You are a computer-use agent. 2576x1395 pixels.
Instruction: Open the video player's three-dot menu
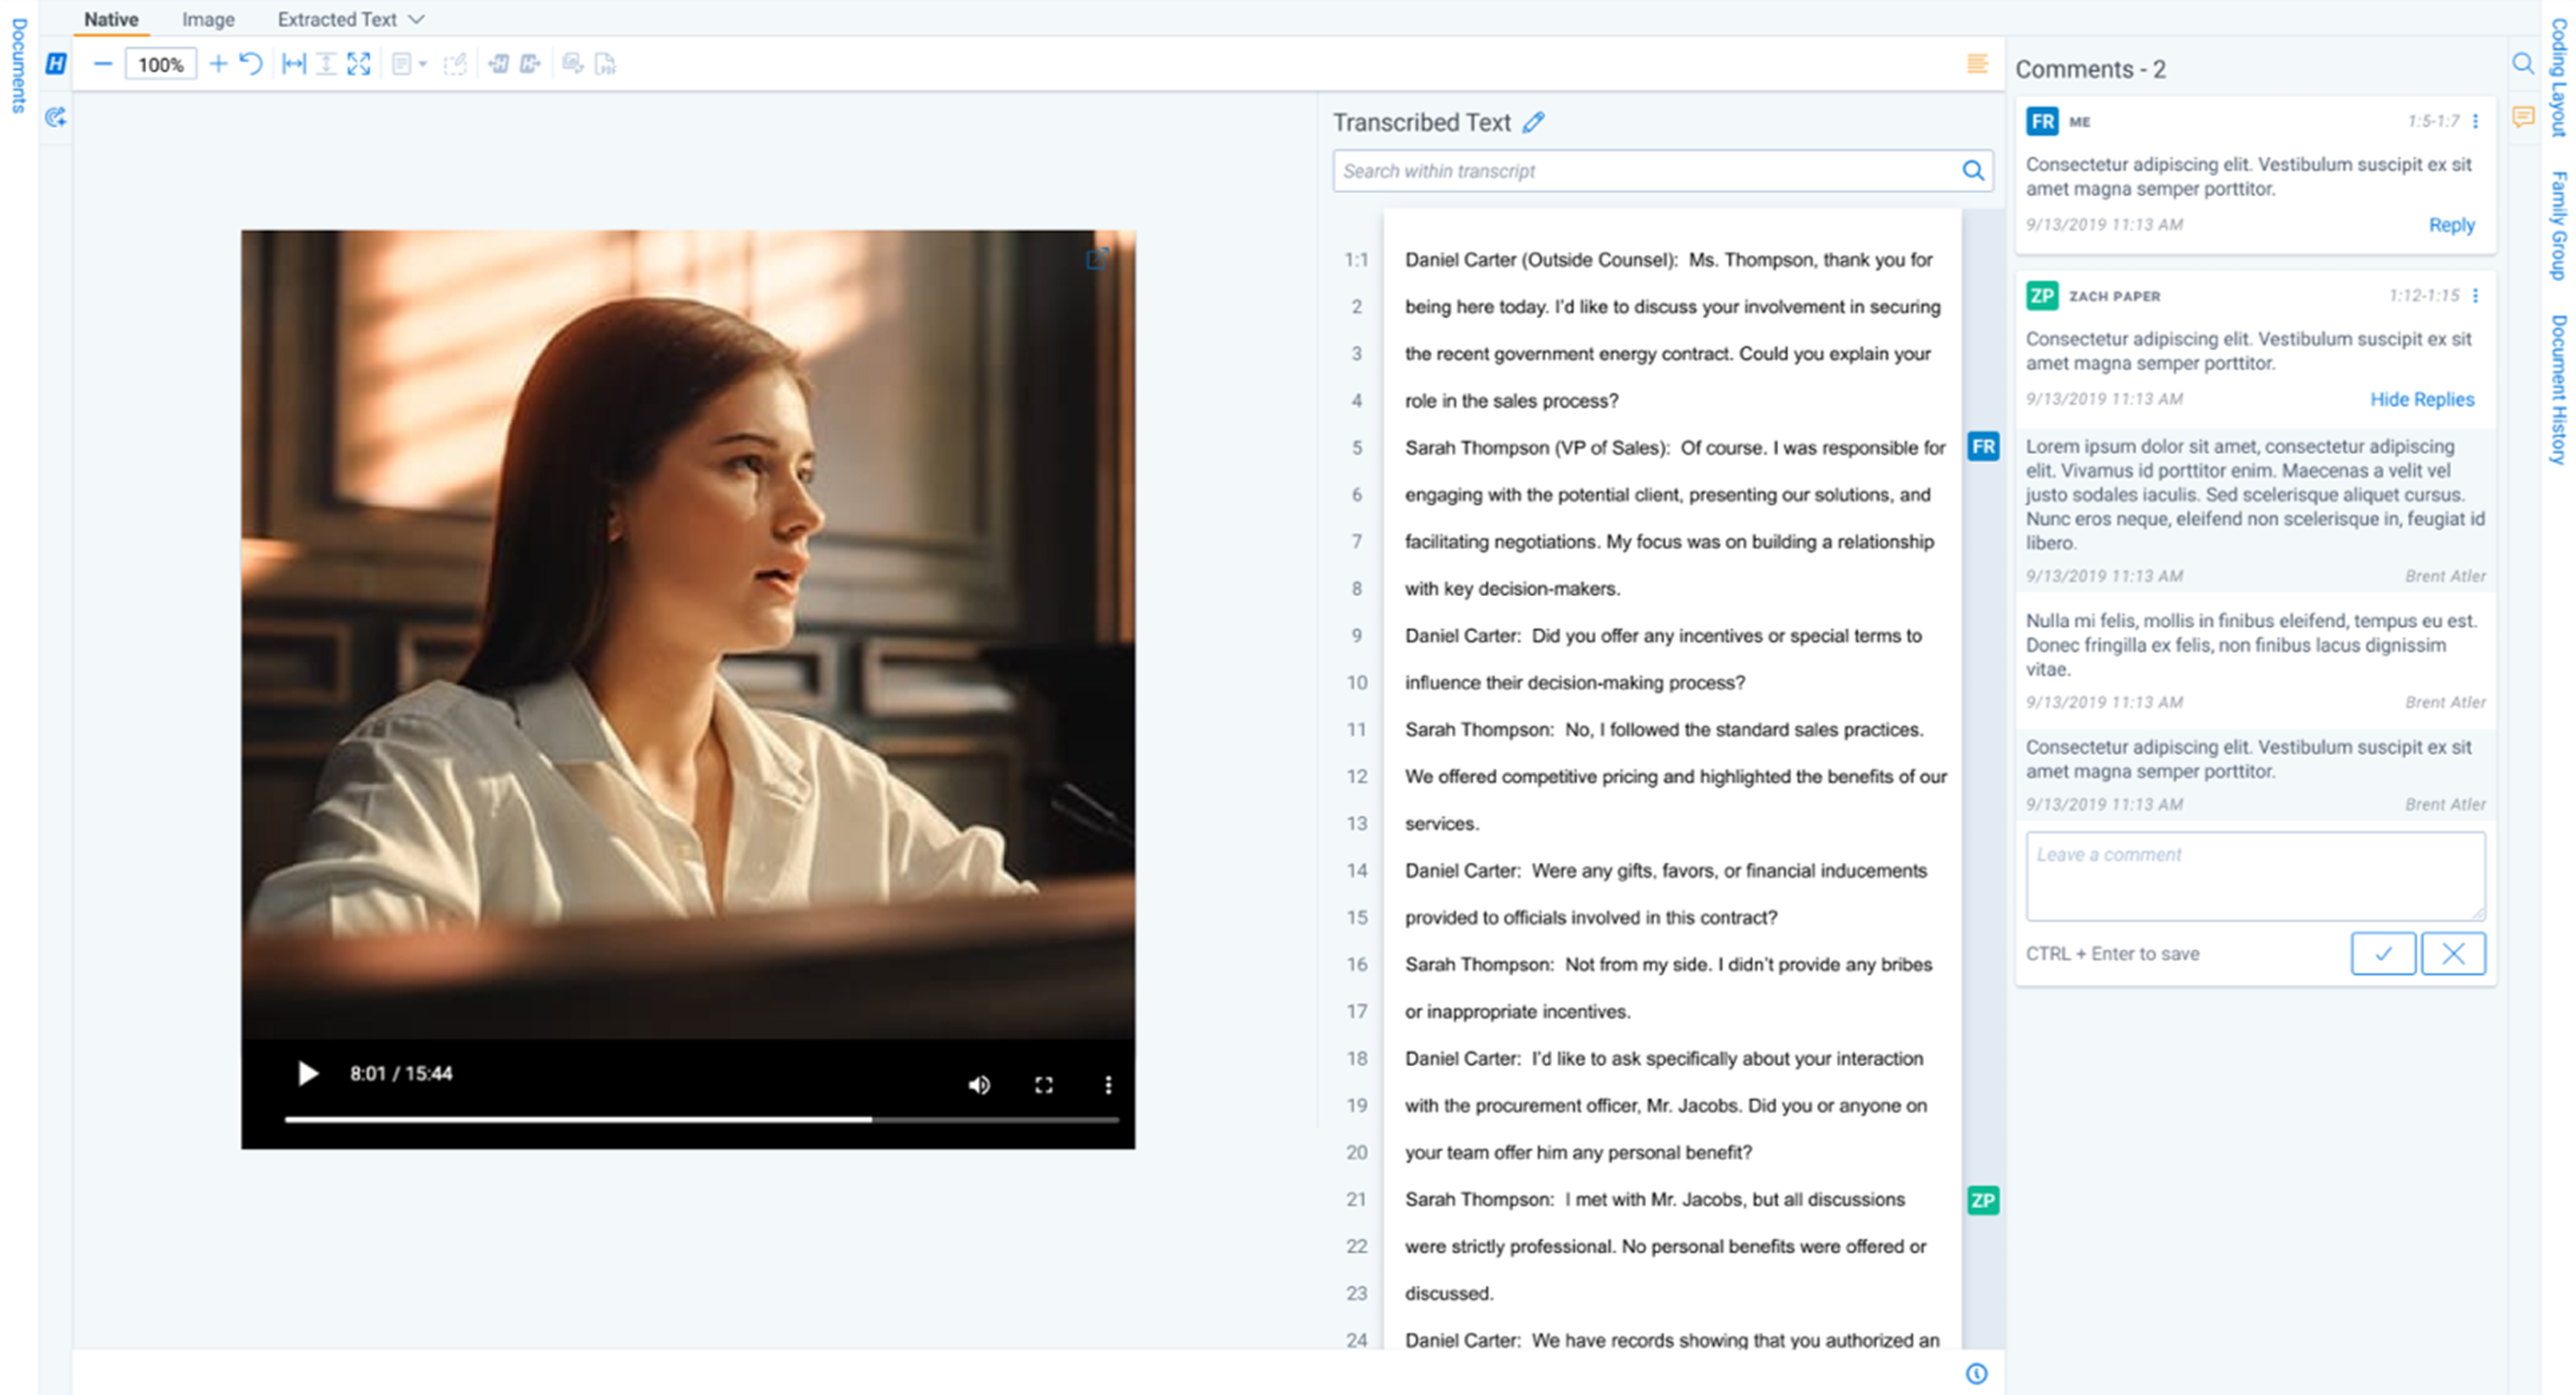coord(1108,1085)
